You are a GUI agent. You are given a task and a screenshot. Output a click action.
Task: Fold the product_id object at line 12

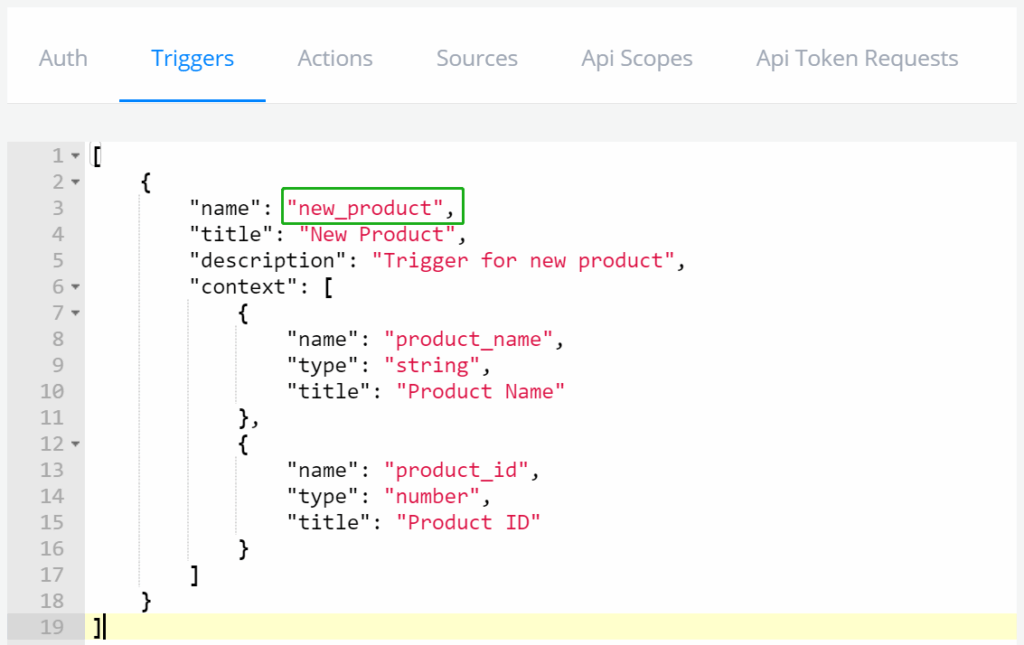click(x=75, y=444)
